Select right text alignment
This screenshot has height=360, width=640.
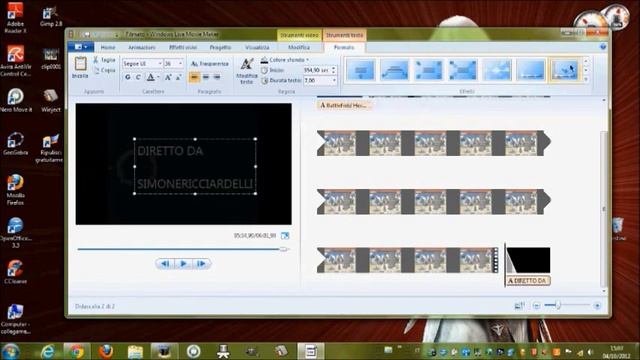[x=217, y=77]
